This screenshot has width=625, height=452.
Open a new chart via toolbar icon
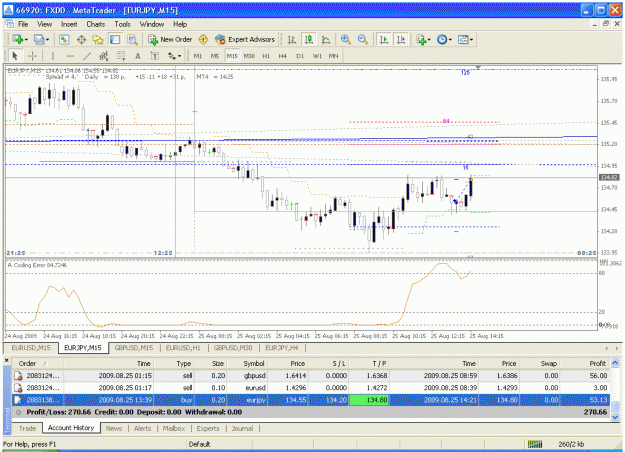[17, 39]
